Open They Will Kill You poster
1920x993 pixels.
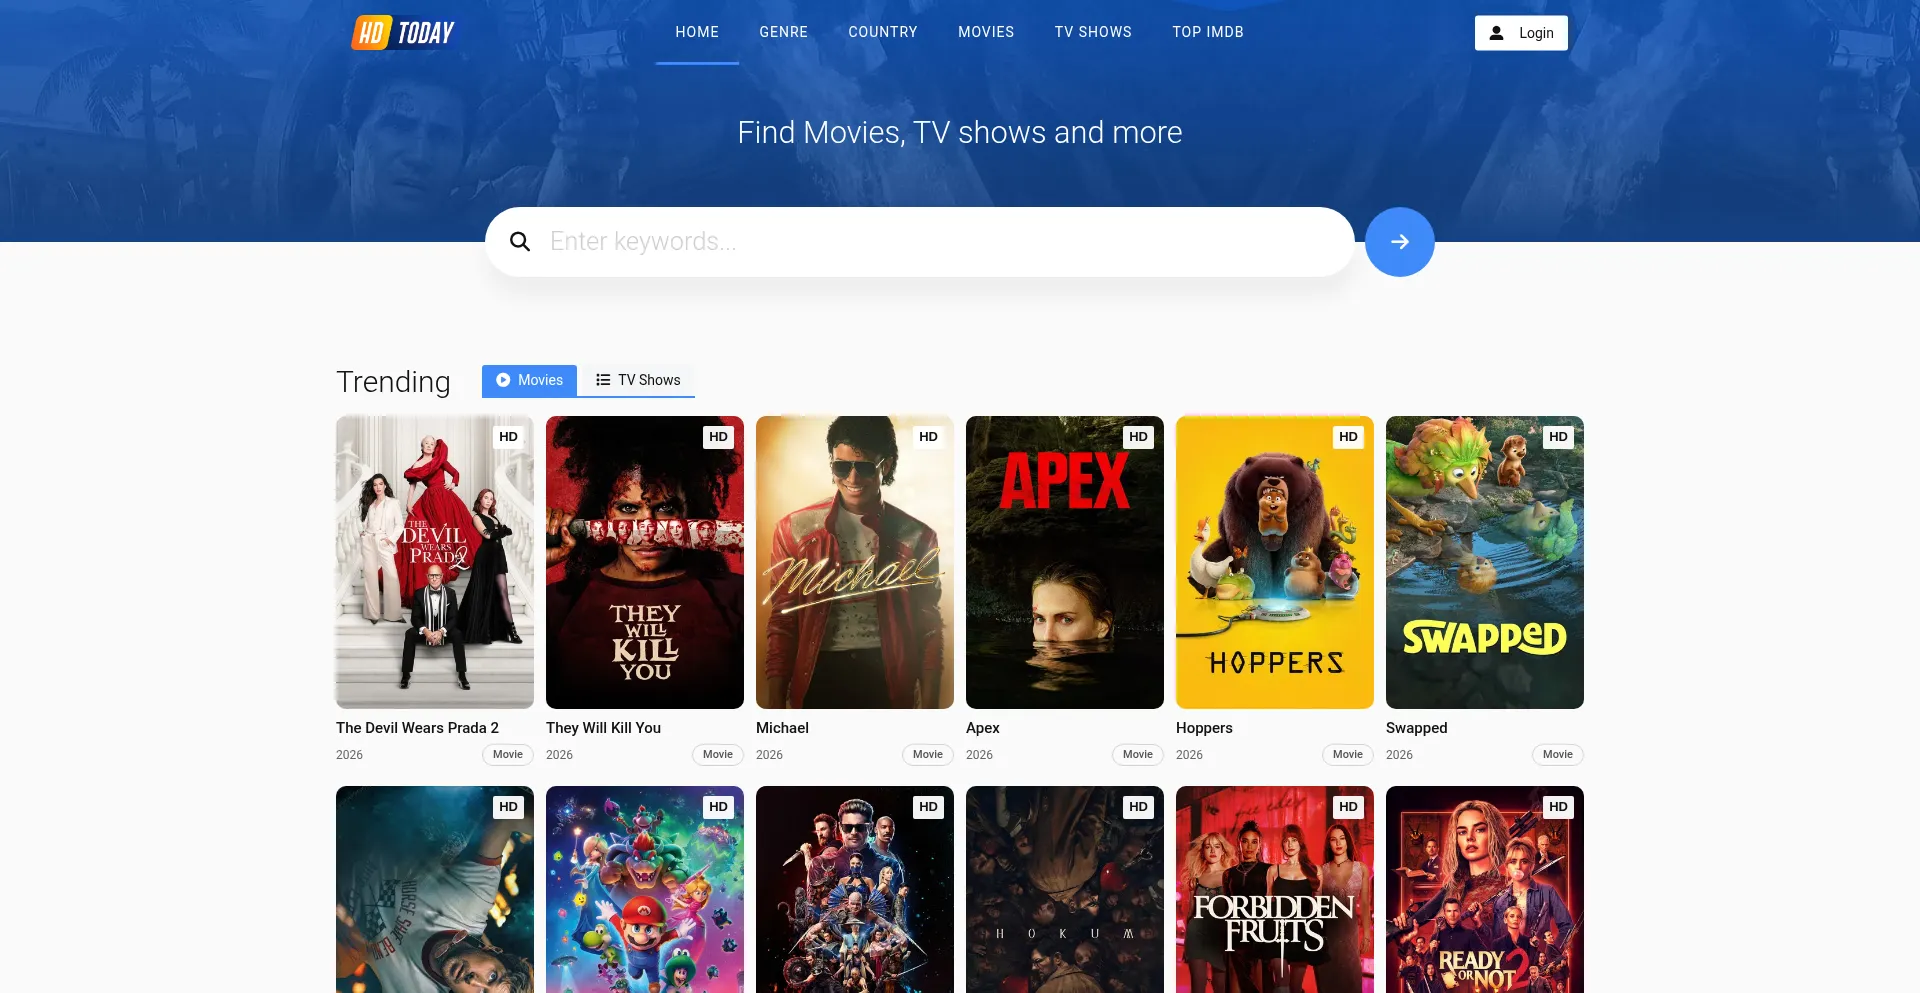(645, 562)
